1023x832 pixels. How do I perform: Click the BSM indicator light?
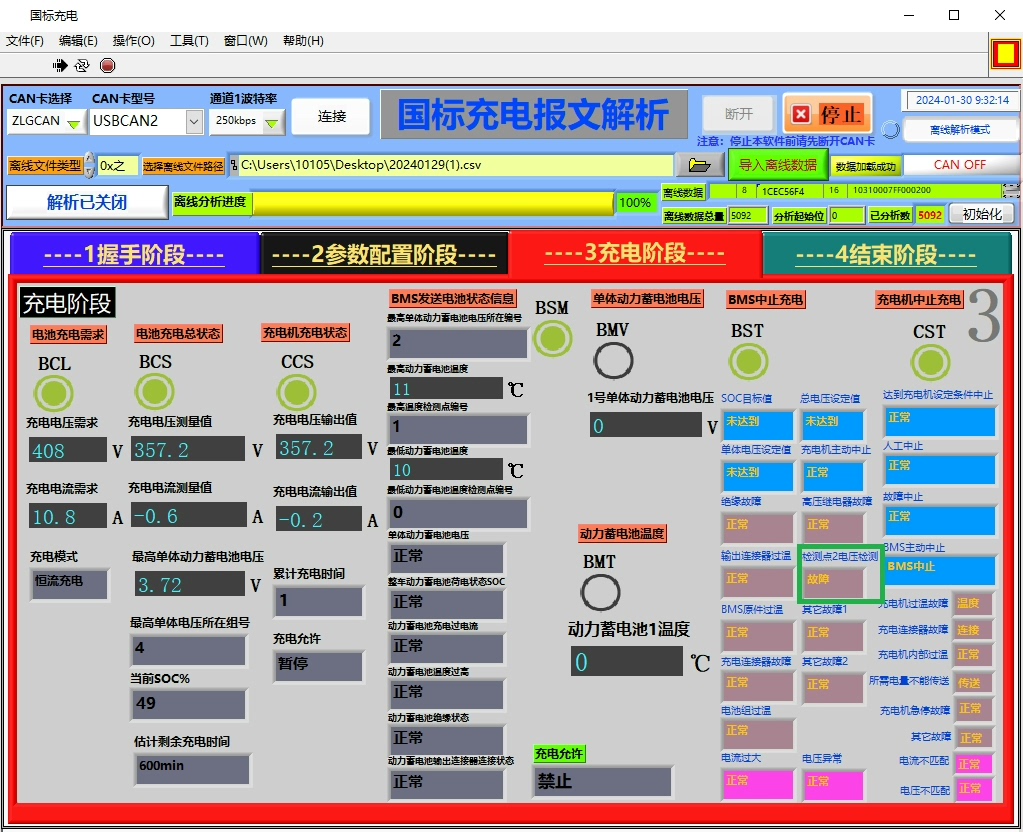tap(552, 339)
